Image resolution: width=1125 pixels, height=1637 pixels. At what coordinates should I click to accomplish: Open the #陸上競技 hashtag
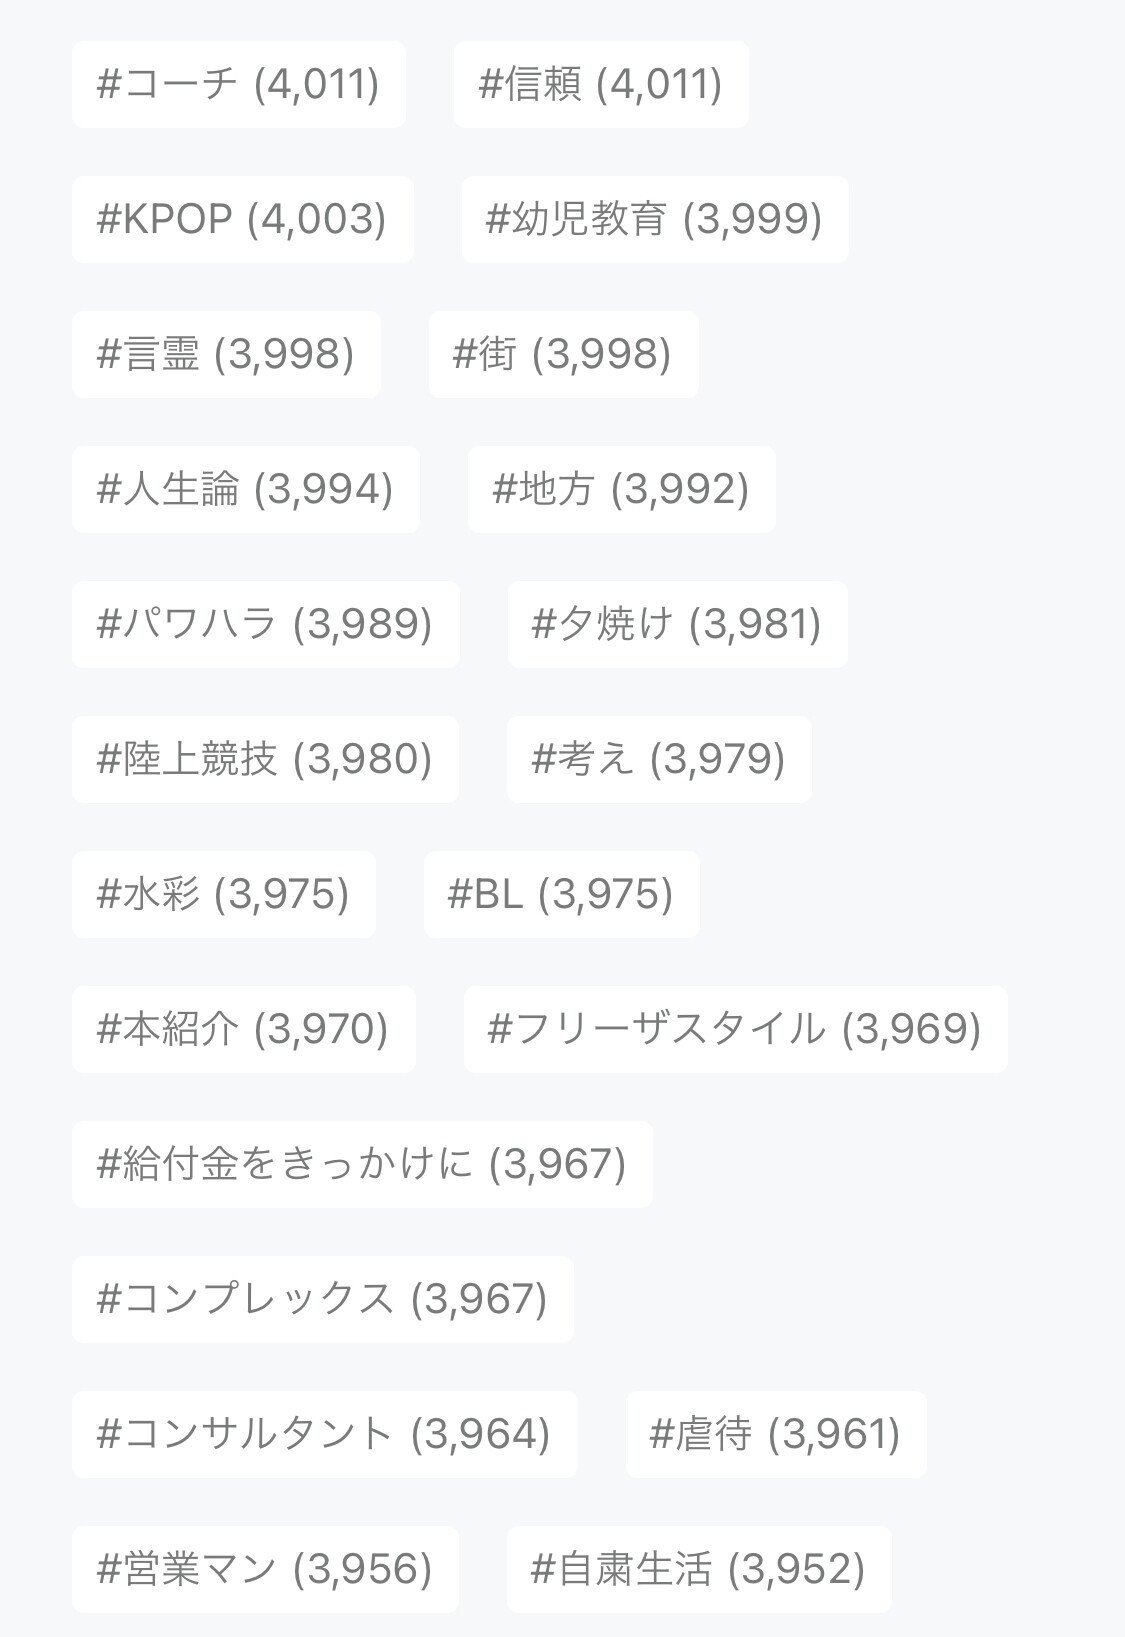[265, 759]
